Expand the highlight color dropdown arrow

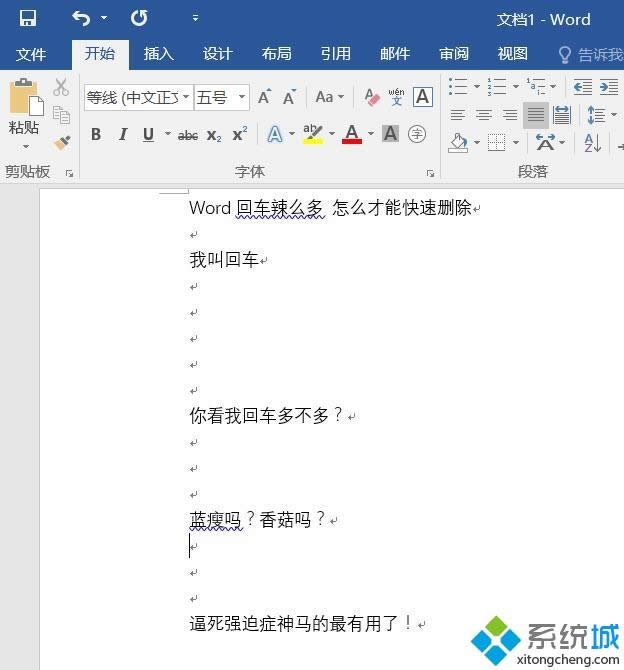(x=332, y=134)
